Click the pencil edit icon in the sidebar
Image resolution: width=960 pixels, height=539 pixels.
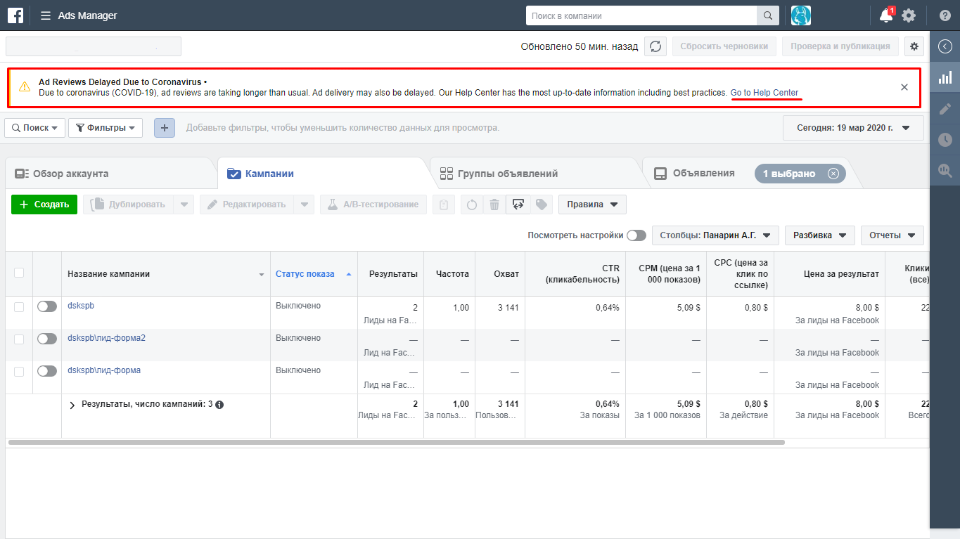click(945, 108)
